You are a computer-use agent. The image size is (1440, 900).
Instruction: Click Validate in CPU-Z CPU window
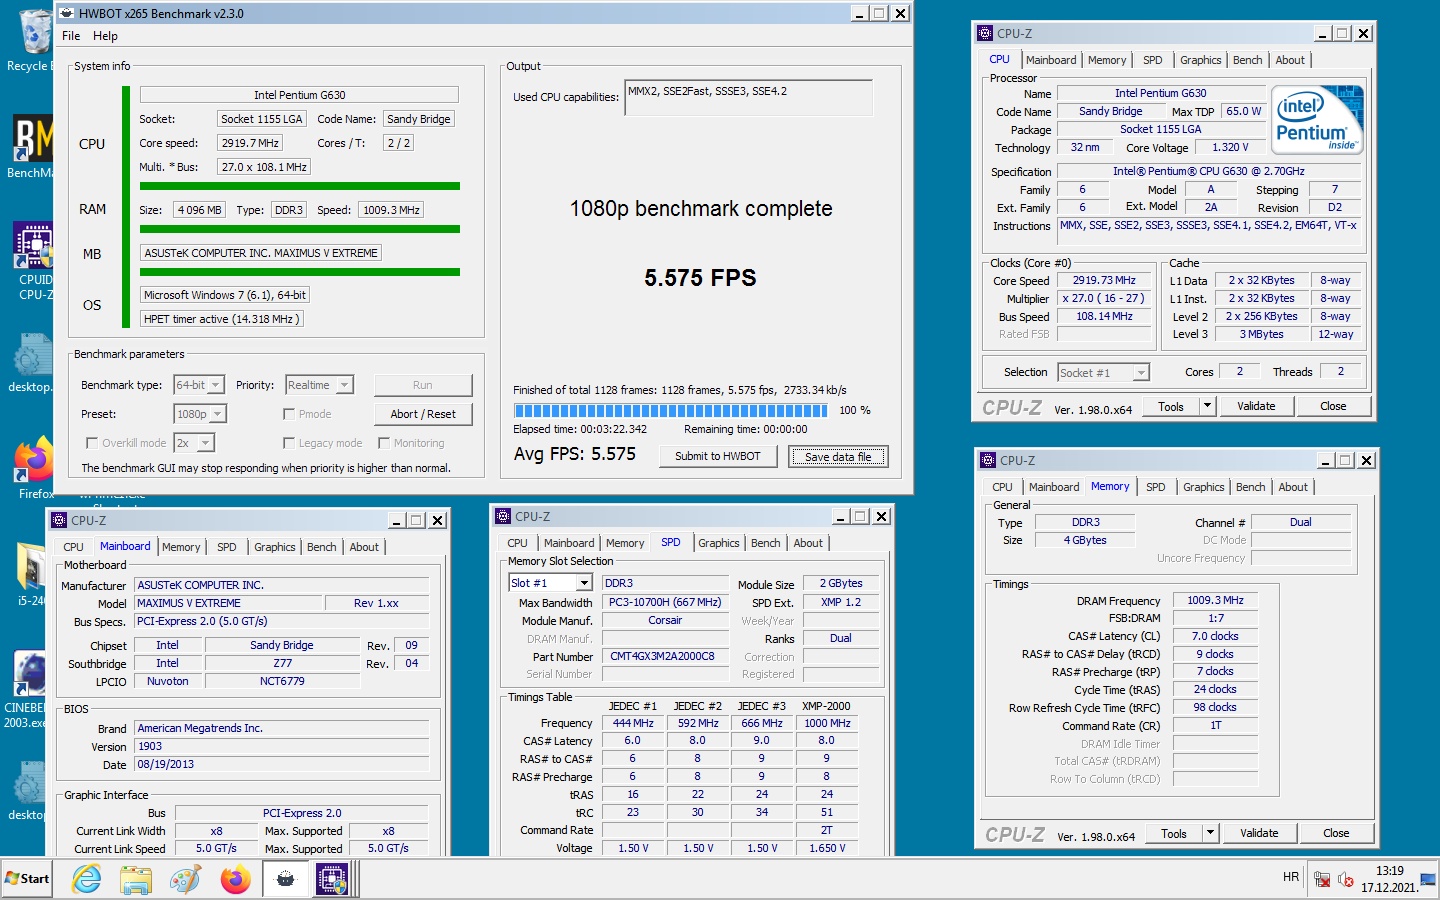[1256, 406]
